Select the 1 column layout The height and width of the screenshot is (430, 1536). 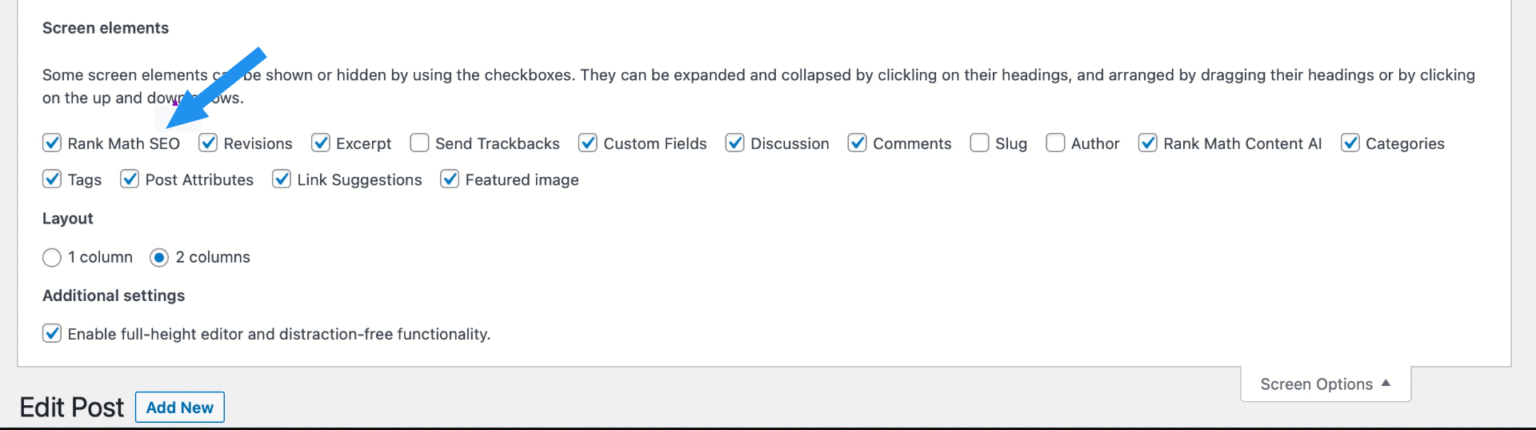pyautogui.click(x=52, y=257)
